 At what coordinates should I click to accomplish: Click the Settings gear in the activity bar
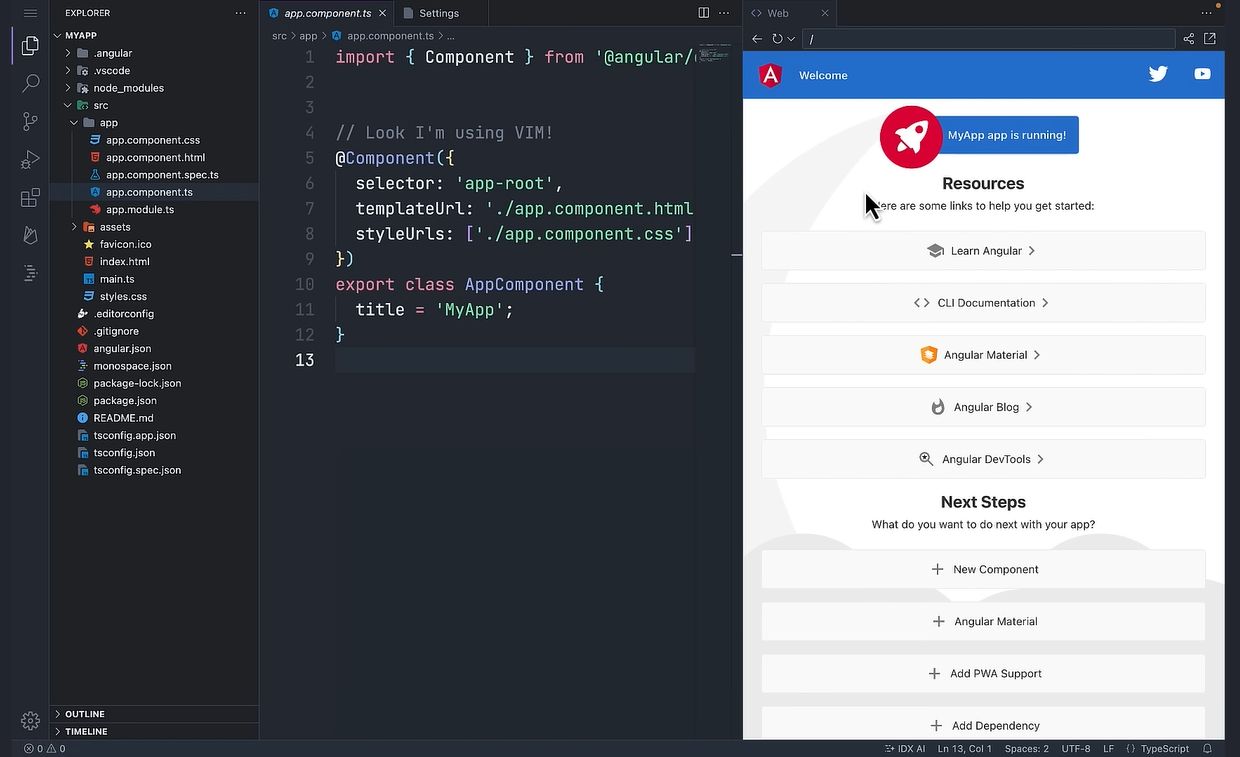pos(30,720)
